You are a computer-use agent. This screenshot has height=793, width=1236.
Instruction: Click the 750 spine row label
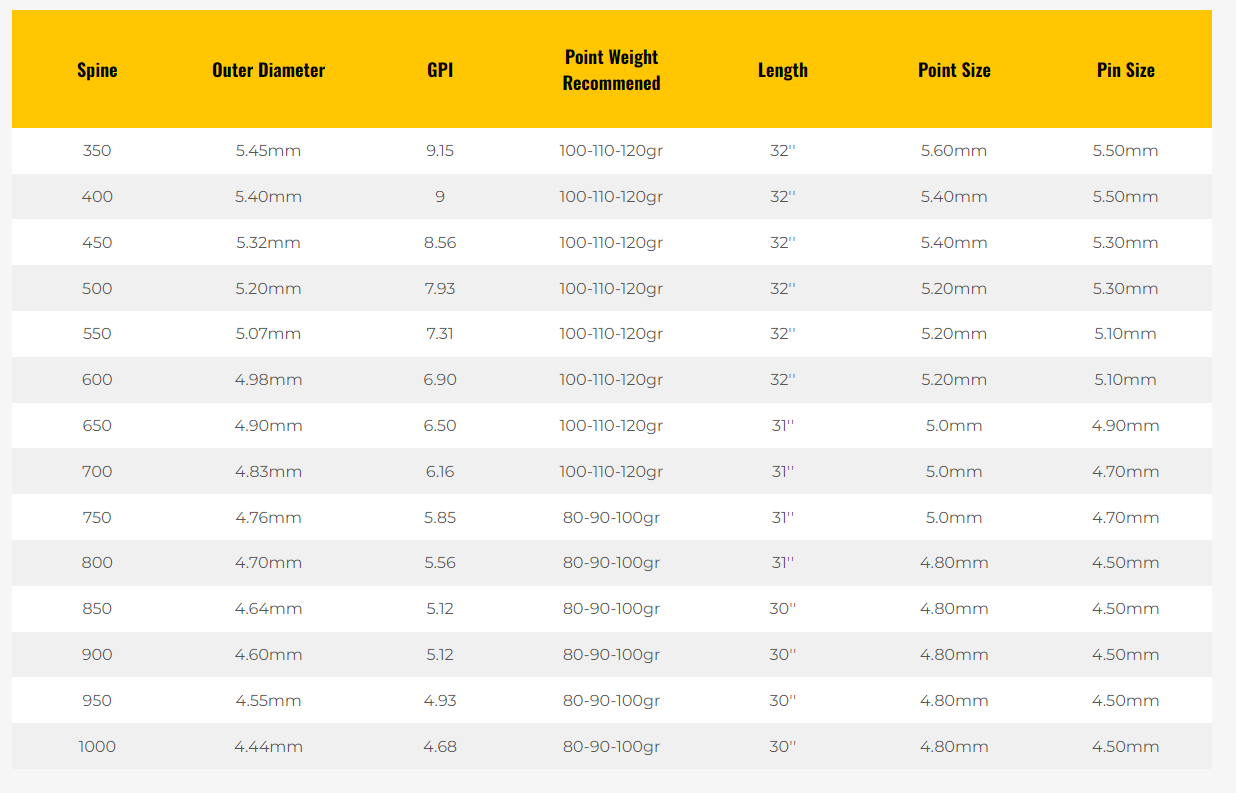coord(97,518)
